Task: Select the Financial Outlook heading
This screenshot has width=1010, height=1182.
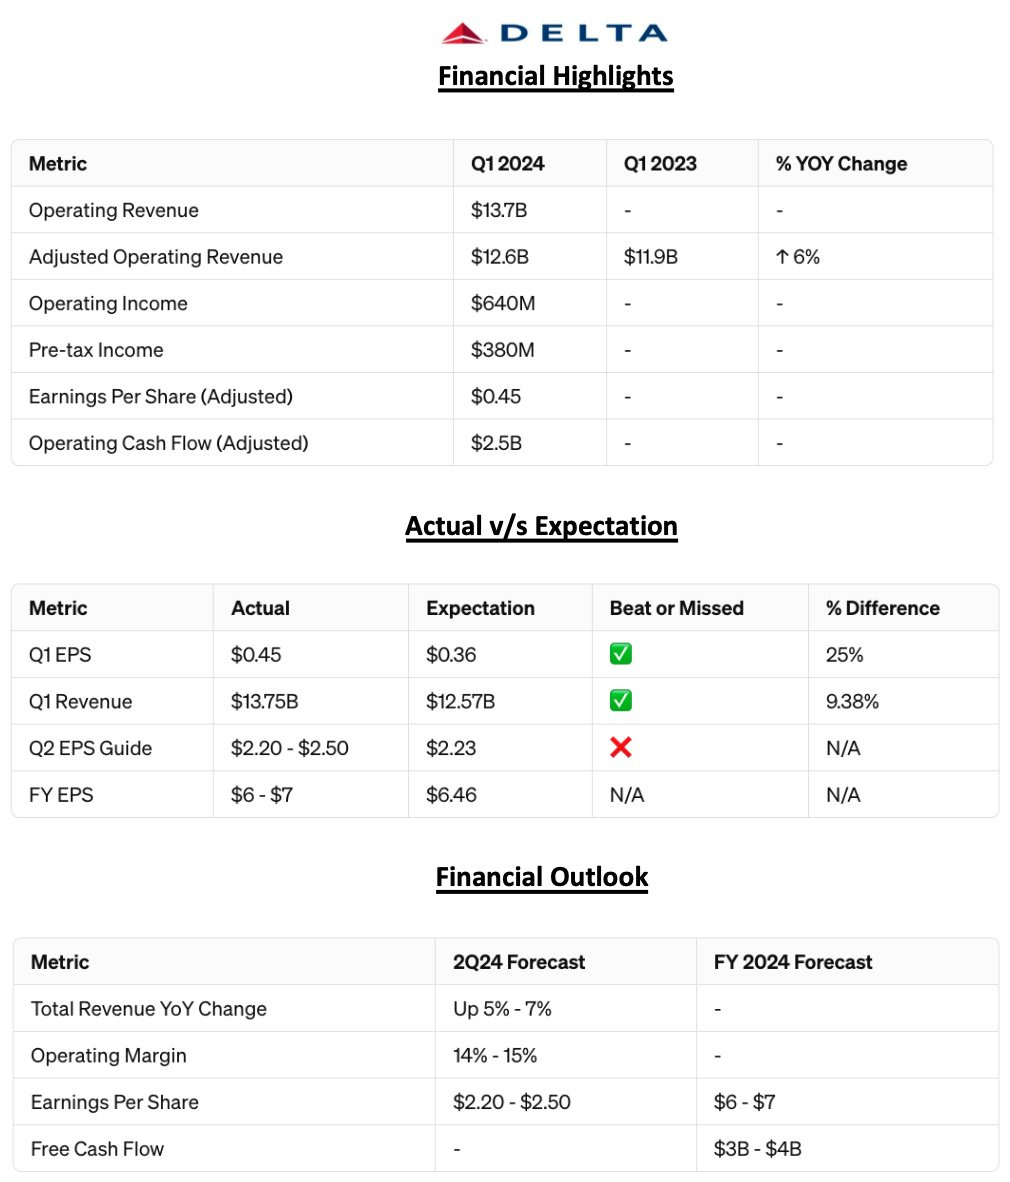Action: 541,877
